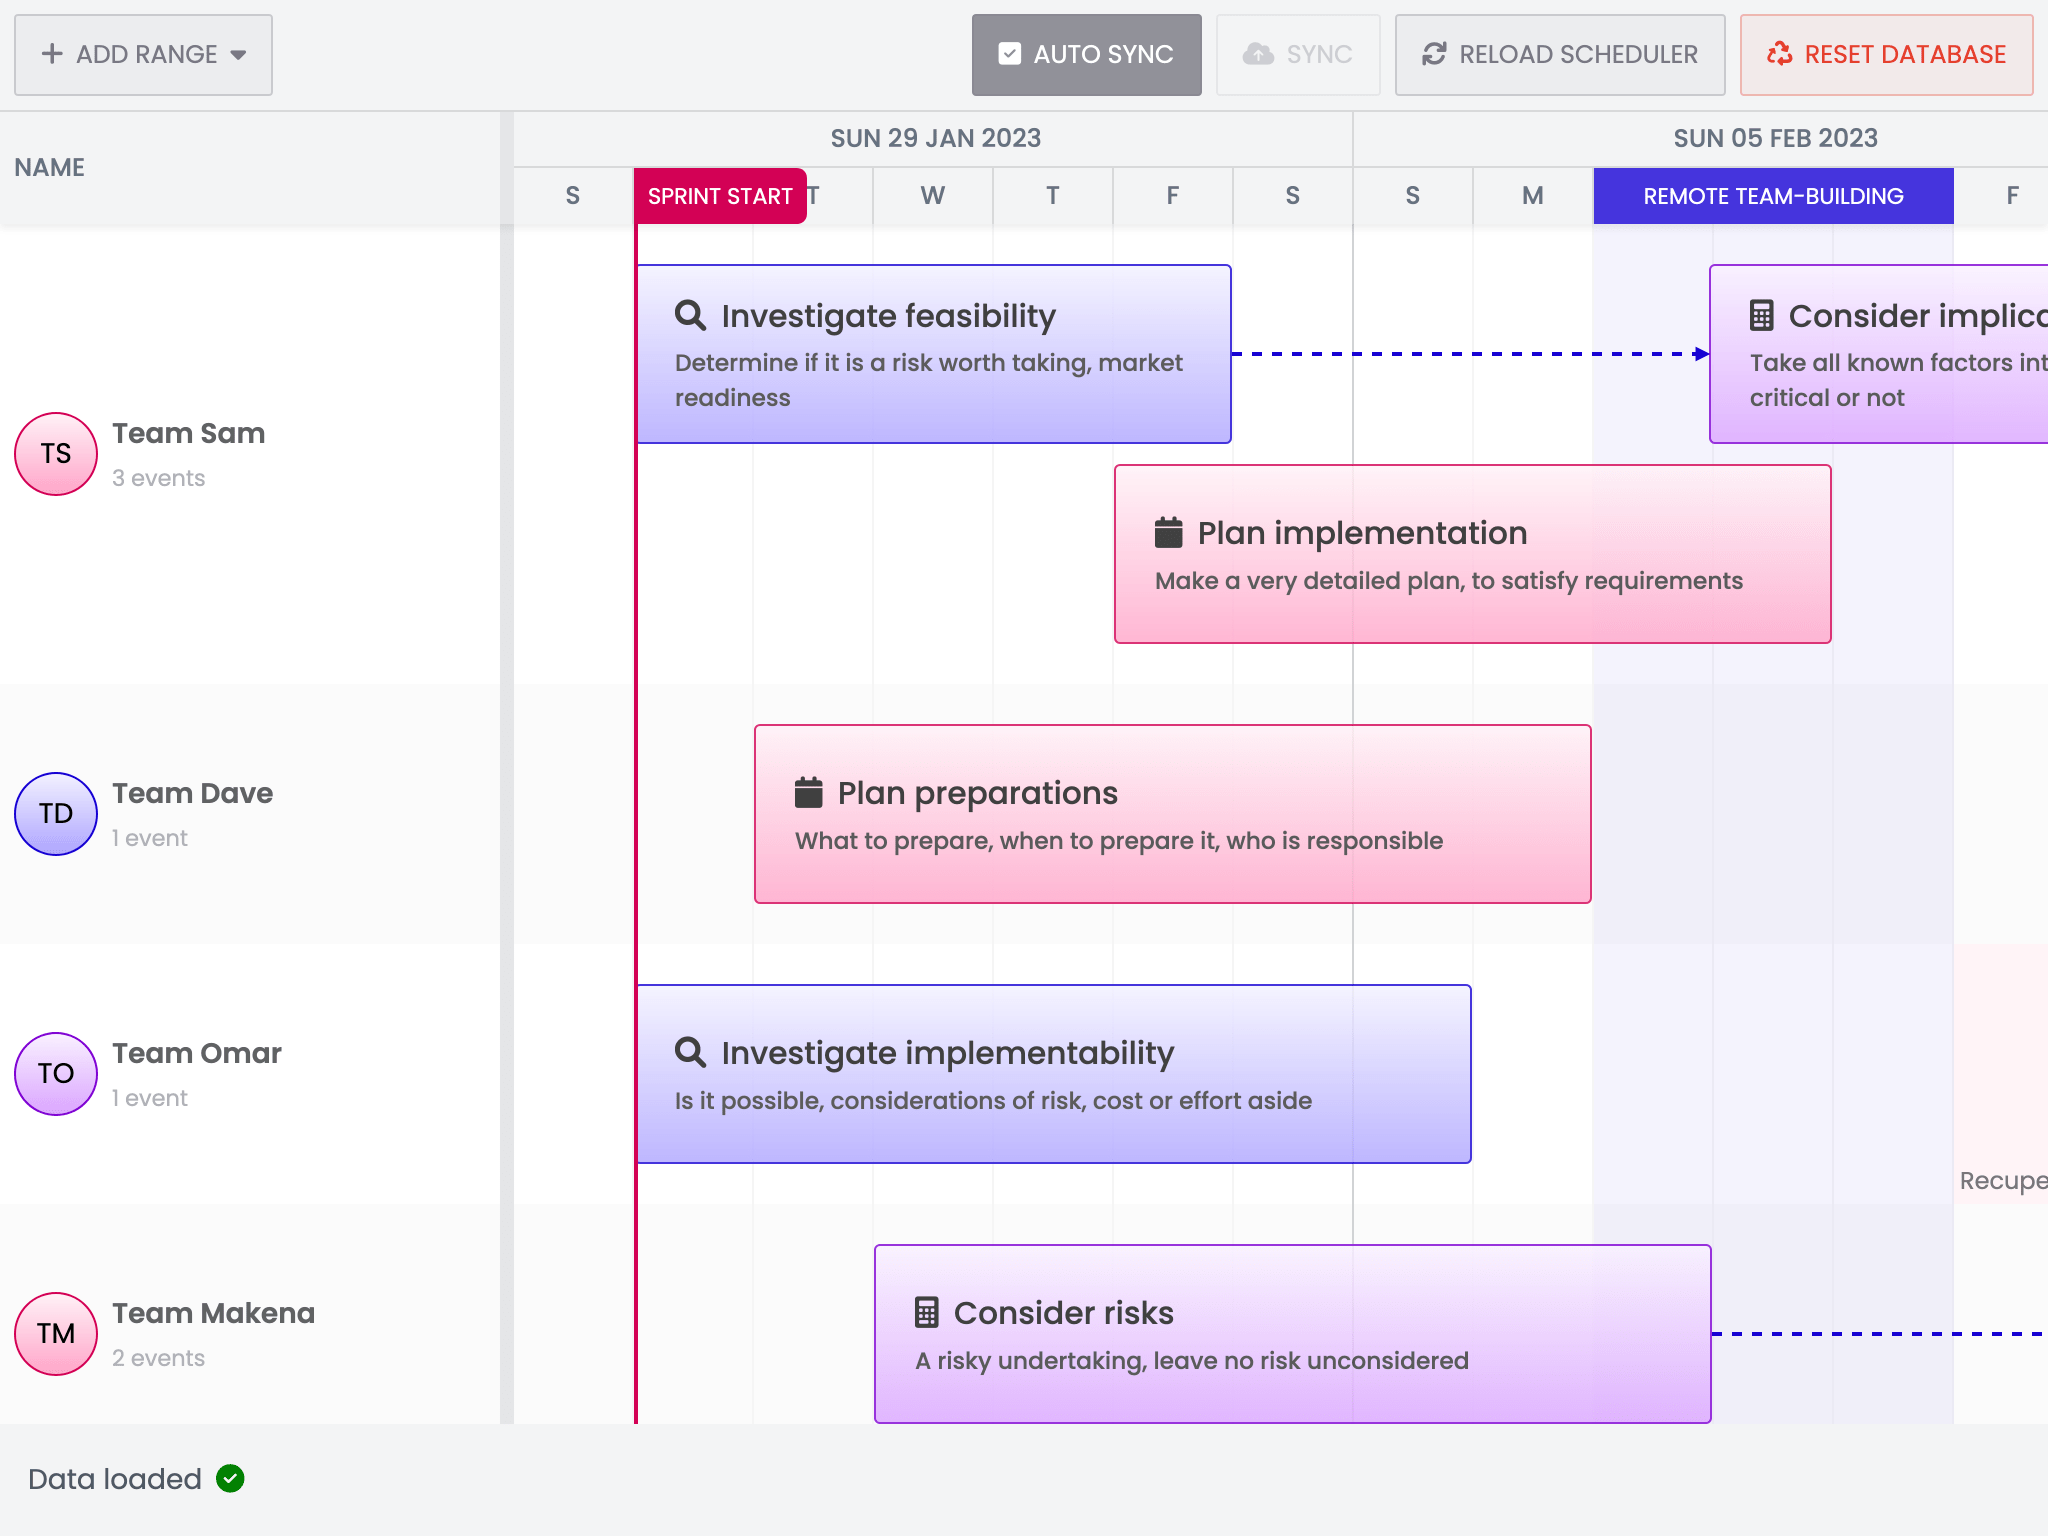Click calendar icon on Plan preparations event
The image size is (2048, 1536).
click(x=808, y=792)
